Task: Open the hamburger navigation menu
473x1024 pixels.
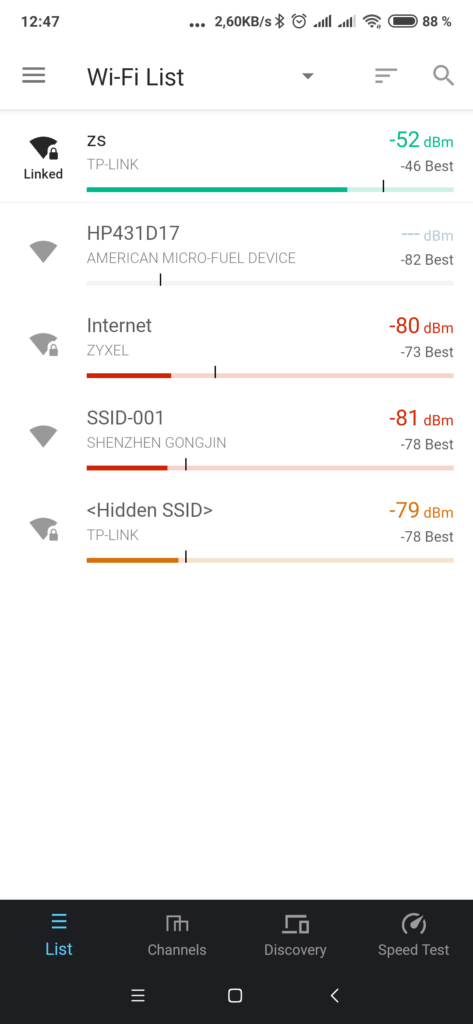Action: (x=34, y=76)
